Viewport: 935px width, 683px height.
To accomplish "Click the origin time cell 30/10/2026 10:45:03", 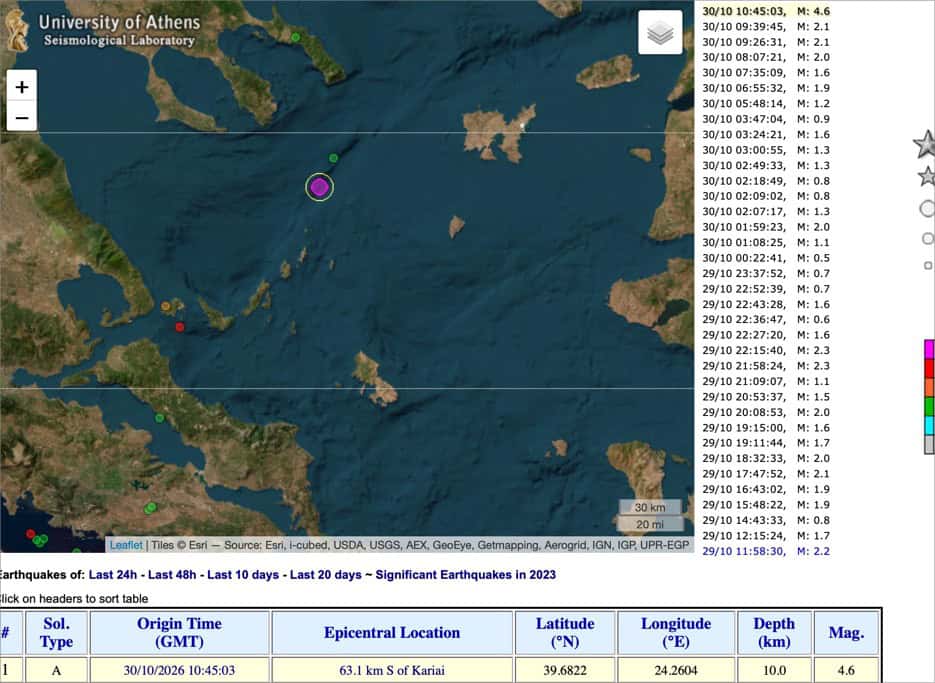I will (x=179, y=670).
